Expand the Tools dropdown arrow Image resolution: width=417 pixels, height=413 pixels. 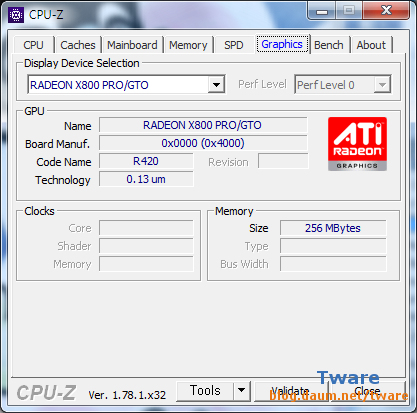[x=242, y=391]
